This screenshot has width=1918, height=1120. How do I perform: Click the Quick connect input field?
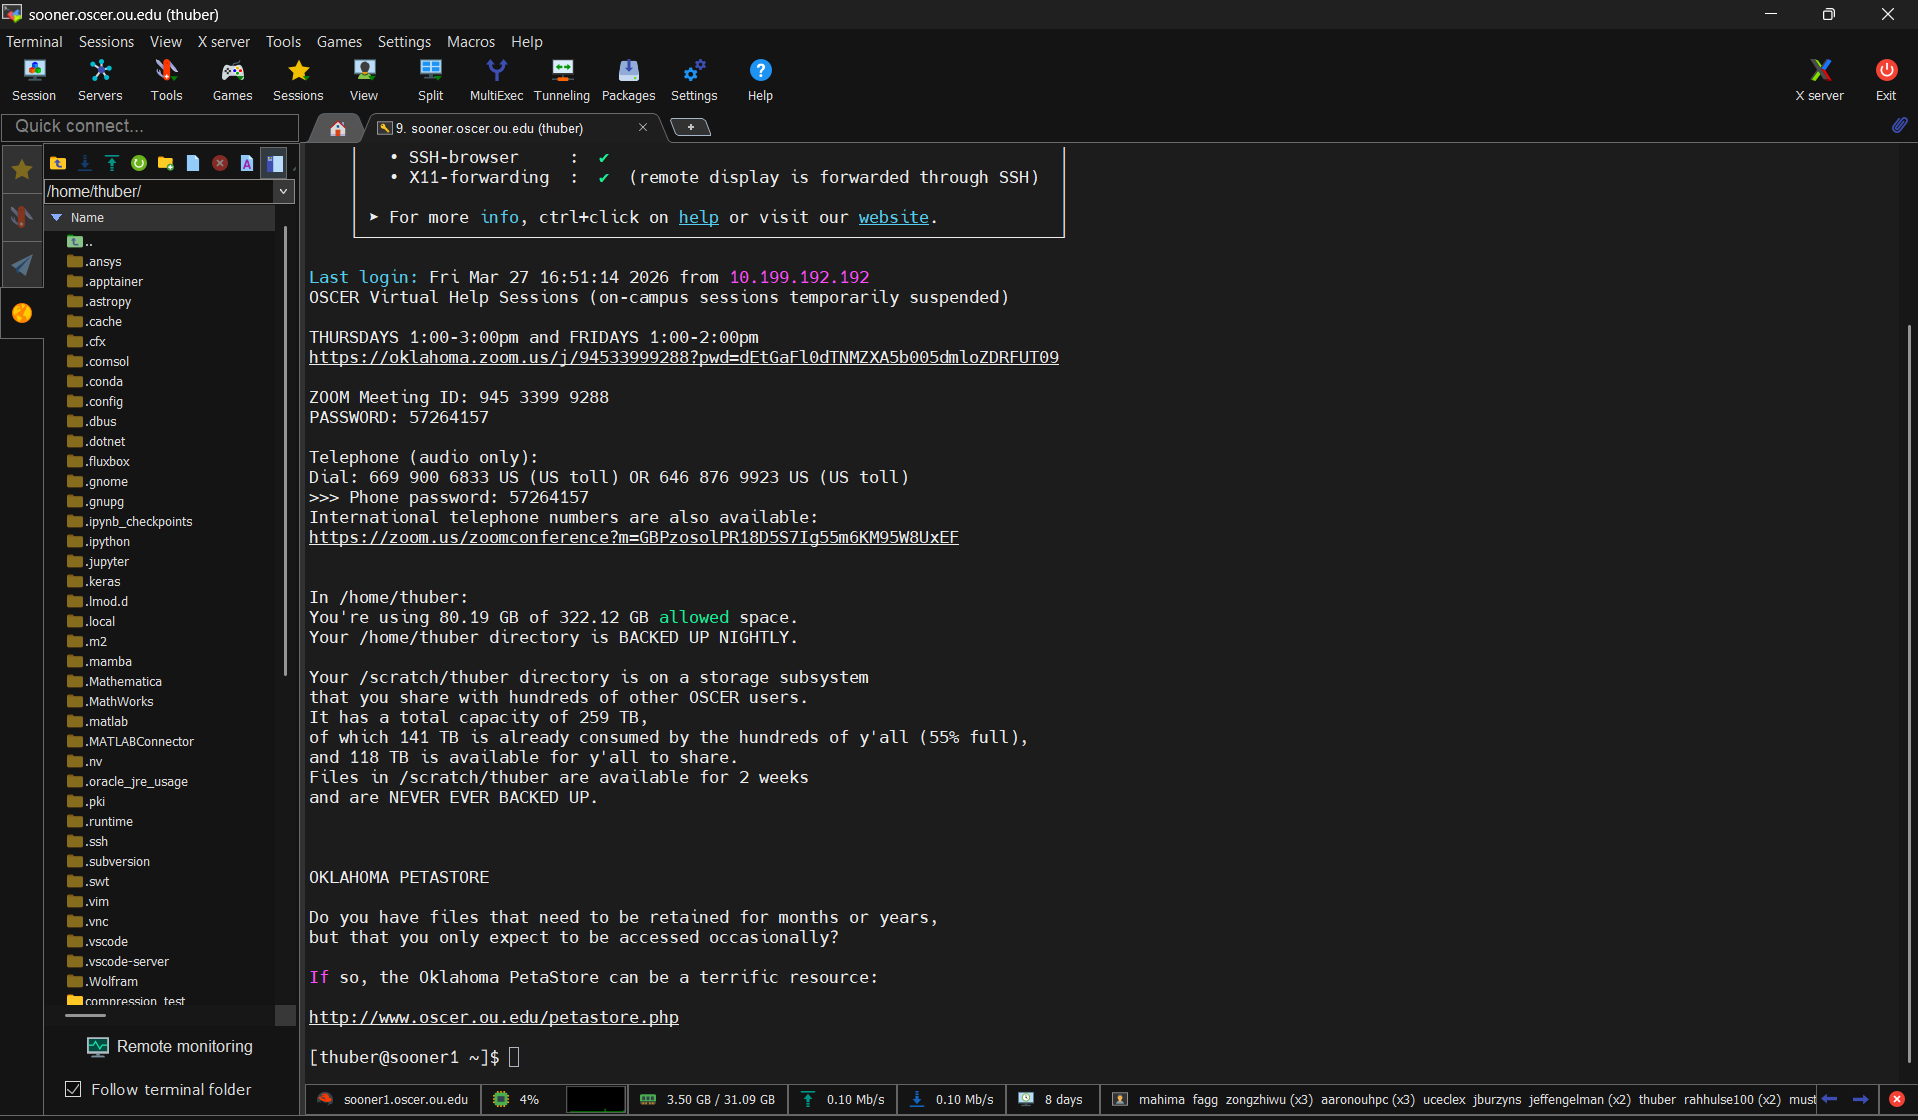click(x=150, y=126)
